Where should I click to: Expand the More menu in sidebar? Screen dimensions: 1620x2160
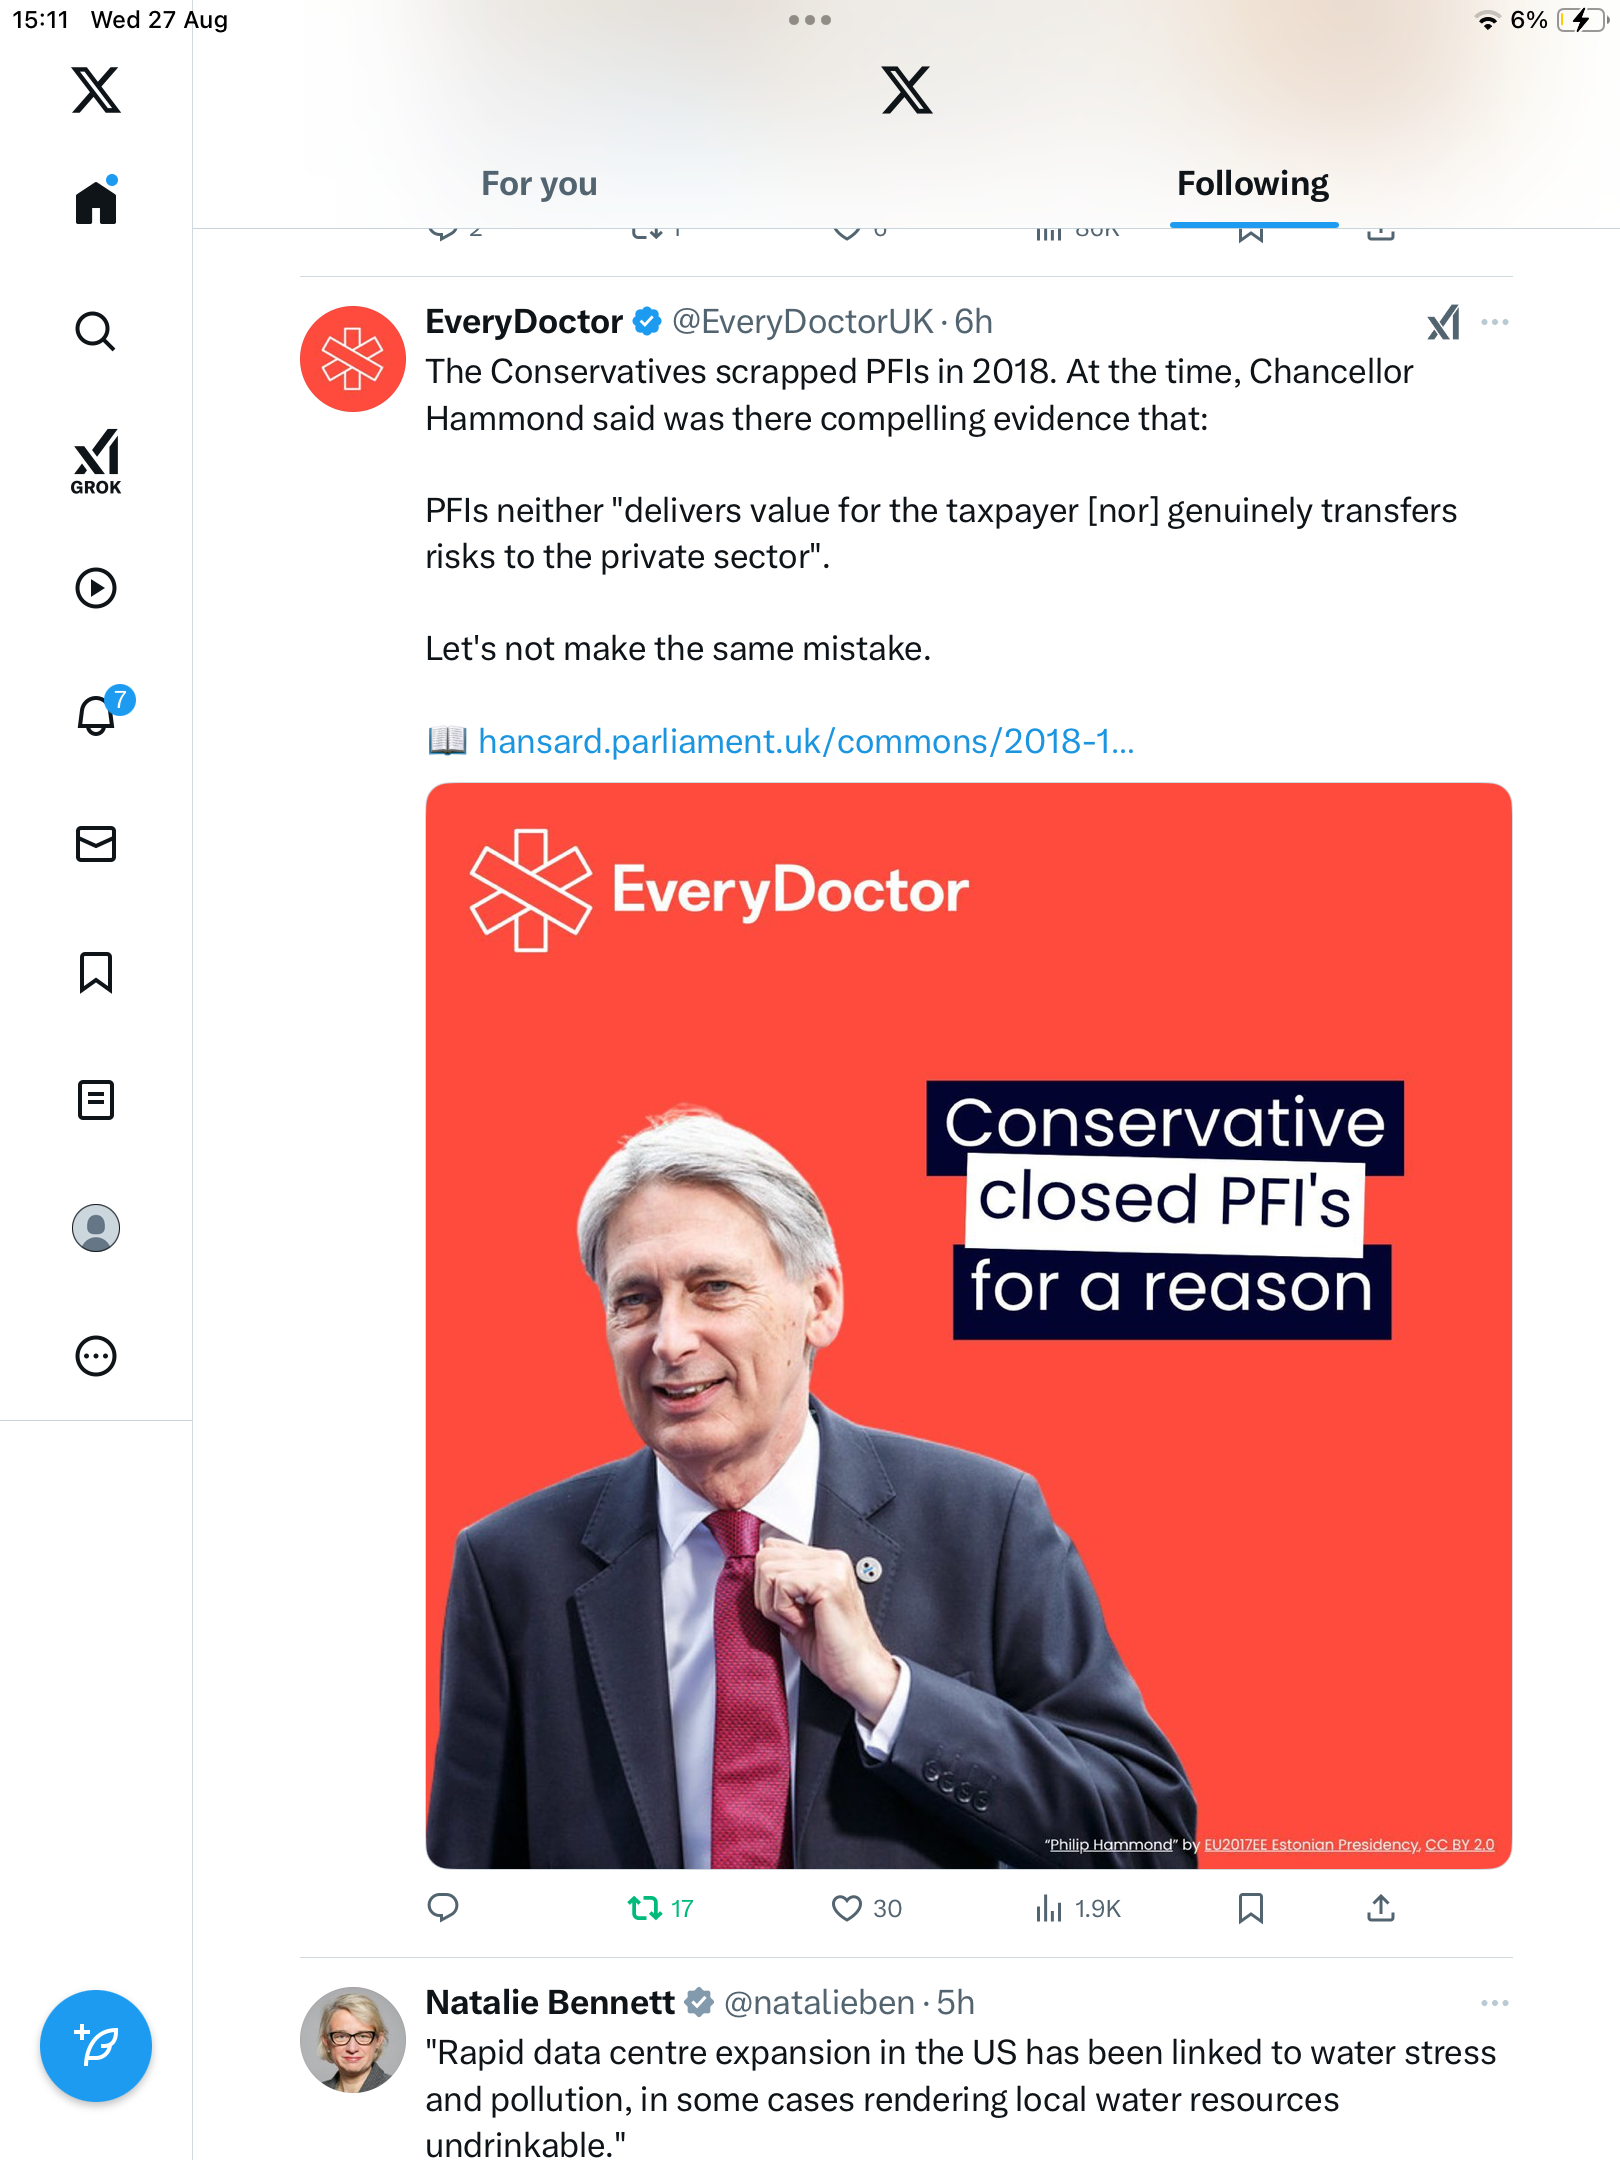tap(96, 1356)
